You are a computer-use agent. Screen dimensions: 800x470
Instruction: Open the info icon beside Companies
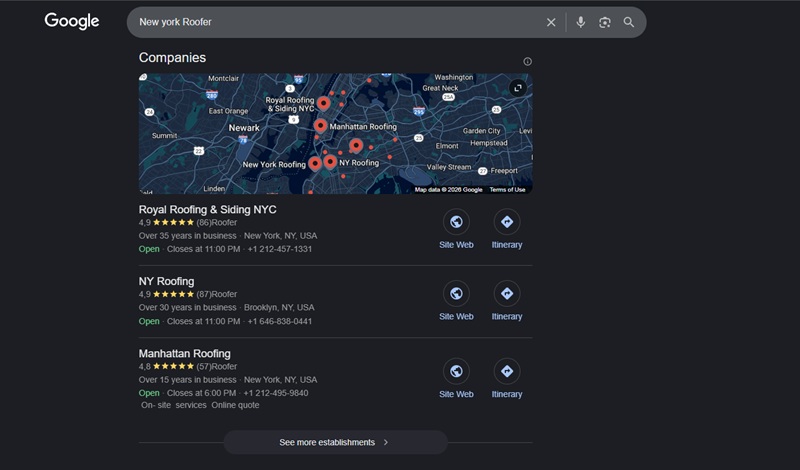pos(528,62)
